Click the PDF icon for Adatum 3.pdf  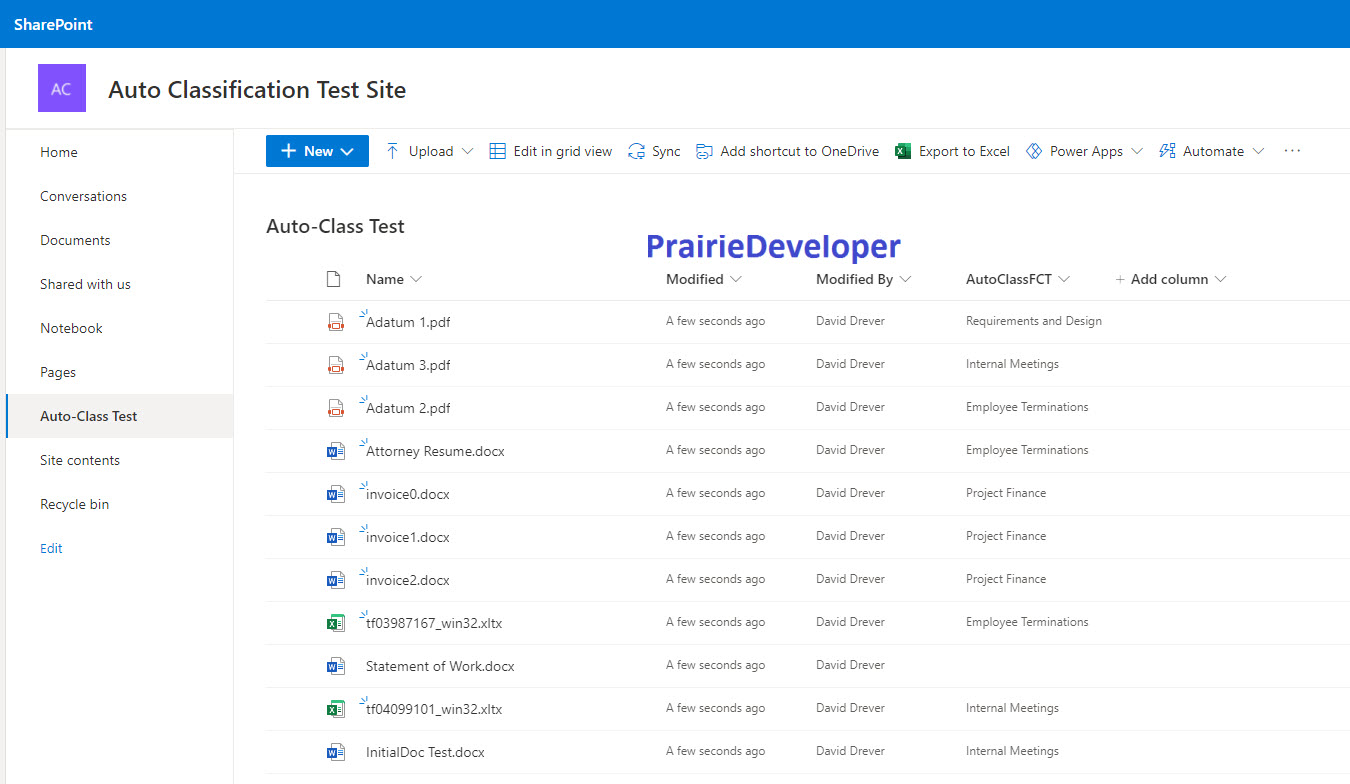(336, 365)
